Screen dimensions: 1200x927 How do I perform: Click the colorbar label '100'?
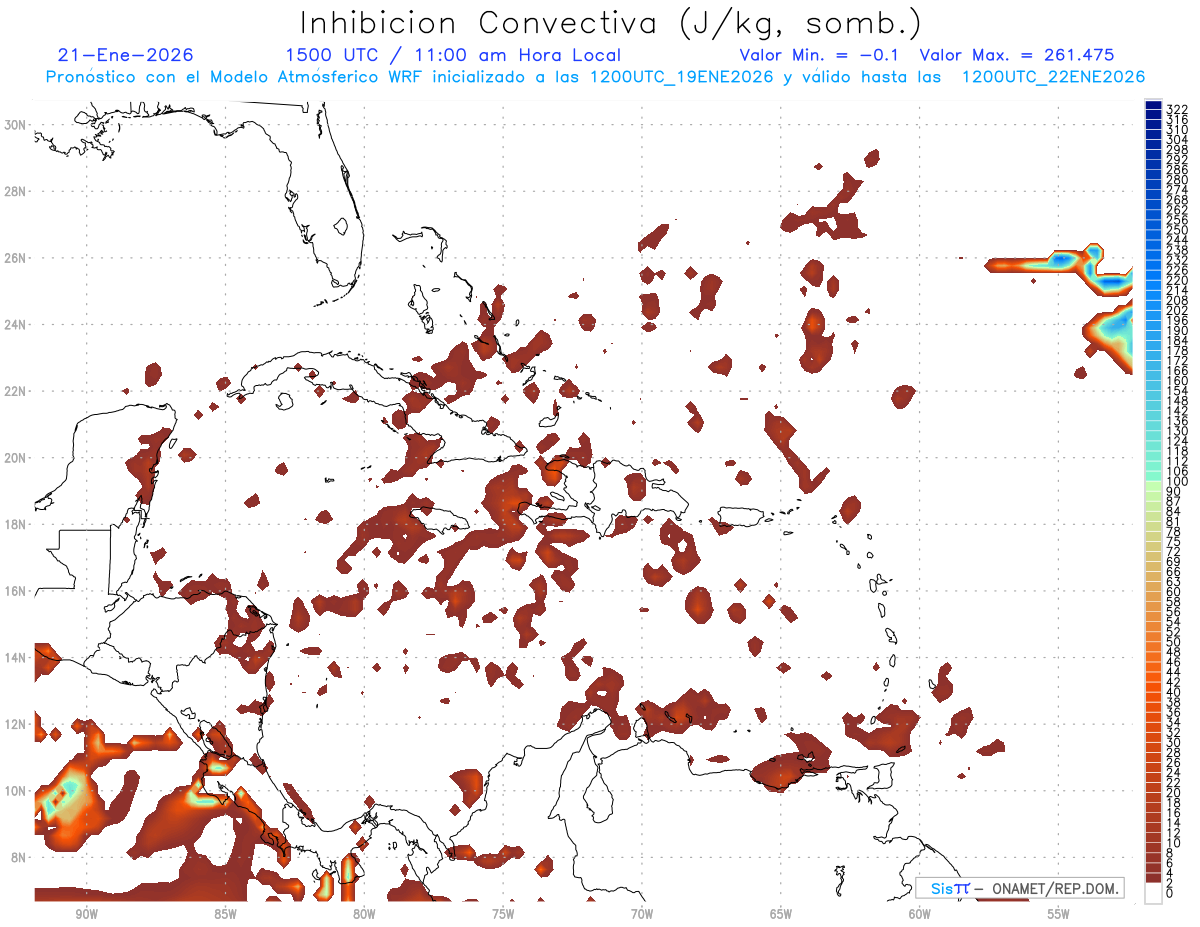(x=1177, y=482)
